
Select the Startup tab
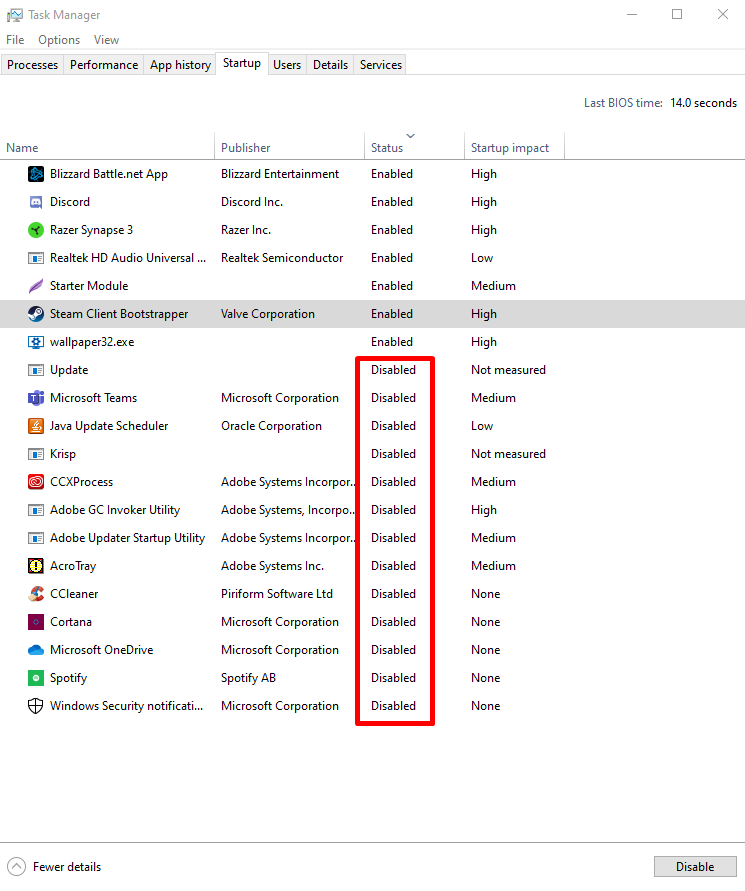242,63
